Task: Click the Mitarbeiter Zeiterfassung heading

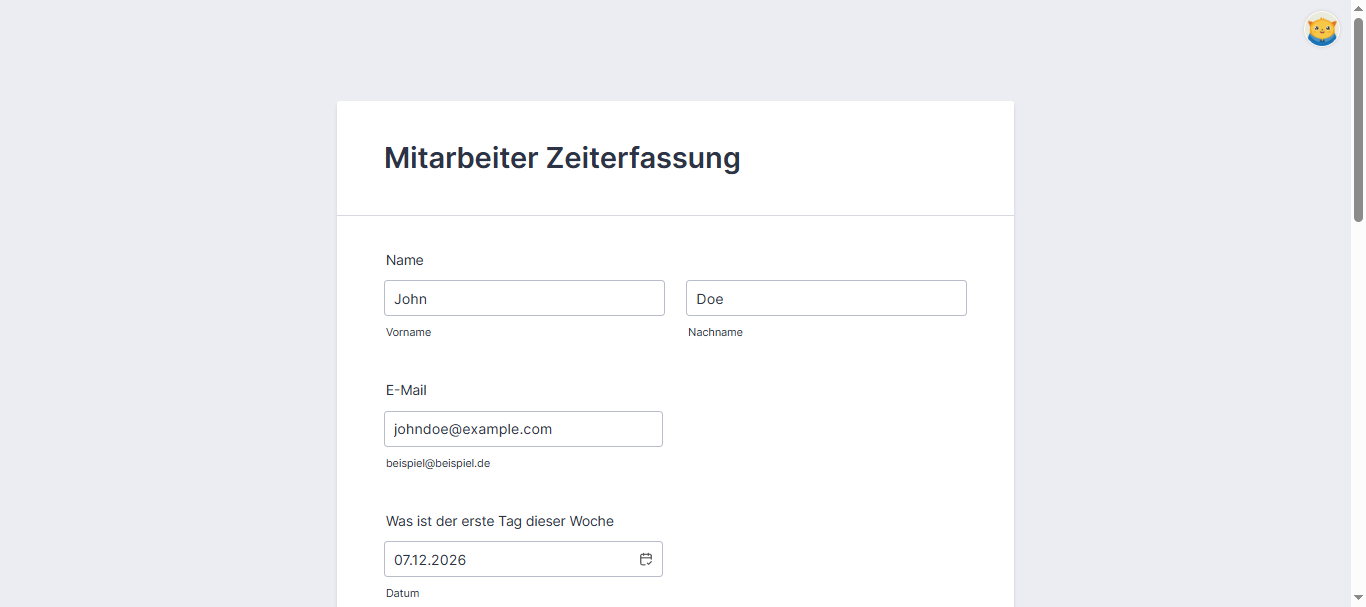Action: pos(562,158)
